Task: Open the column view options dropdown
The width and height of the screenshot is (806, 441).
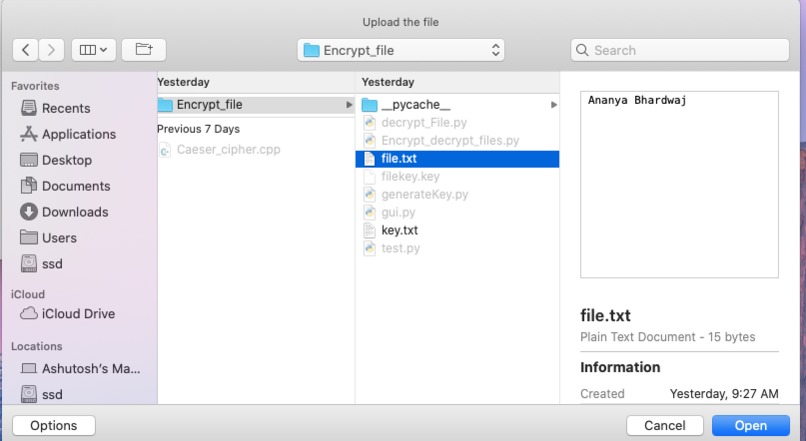Action: click(94, 50)
